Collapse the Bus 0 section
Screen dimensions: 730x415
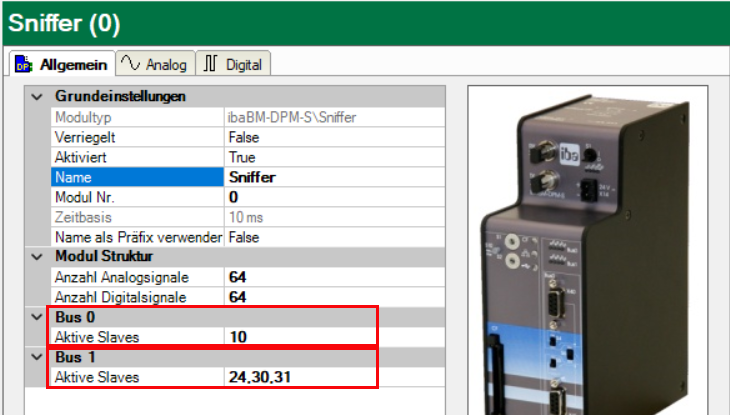coord(38,317)
